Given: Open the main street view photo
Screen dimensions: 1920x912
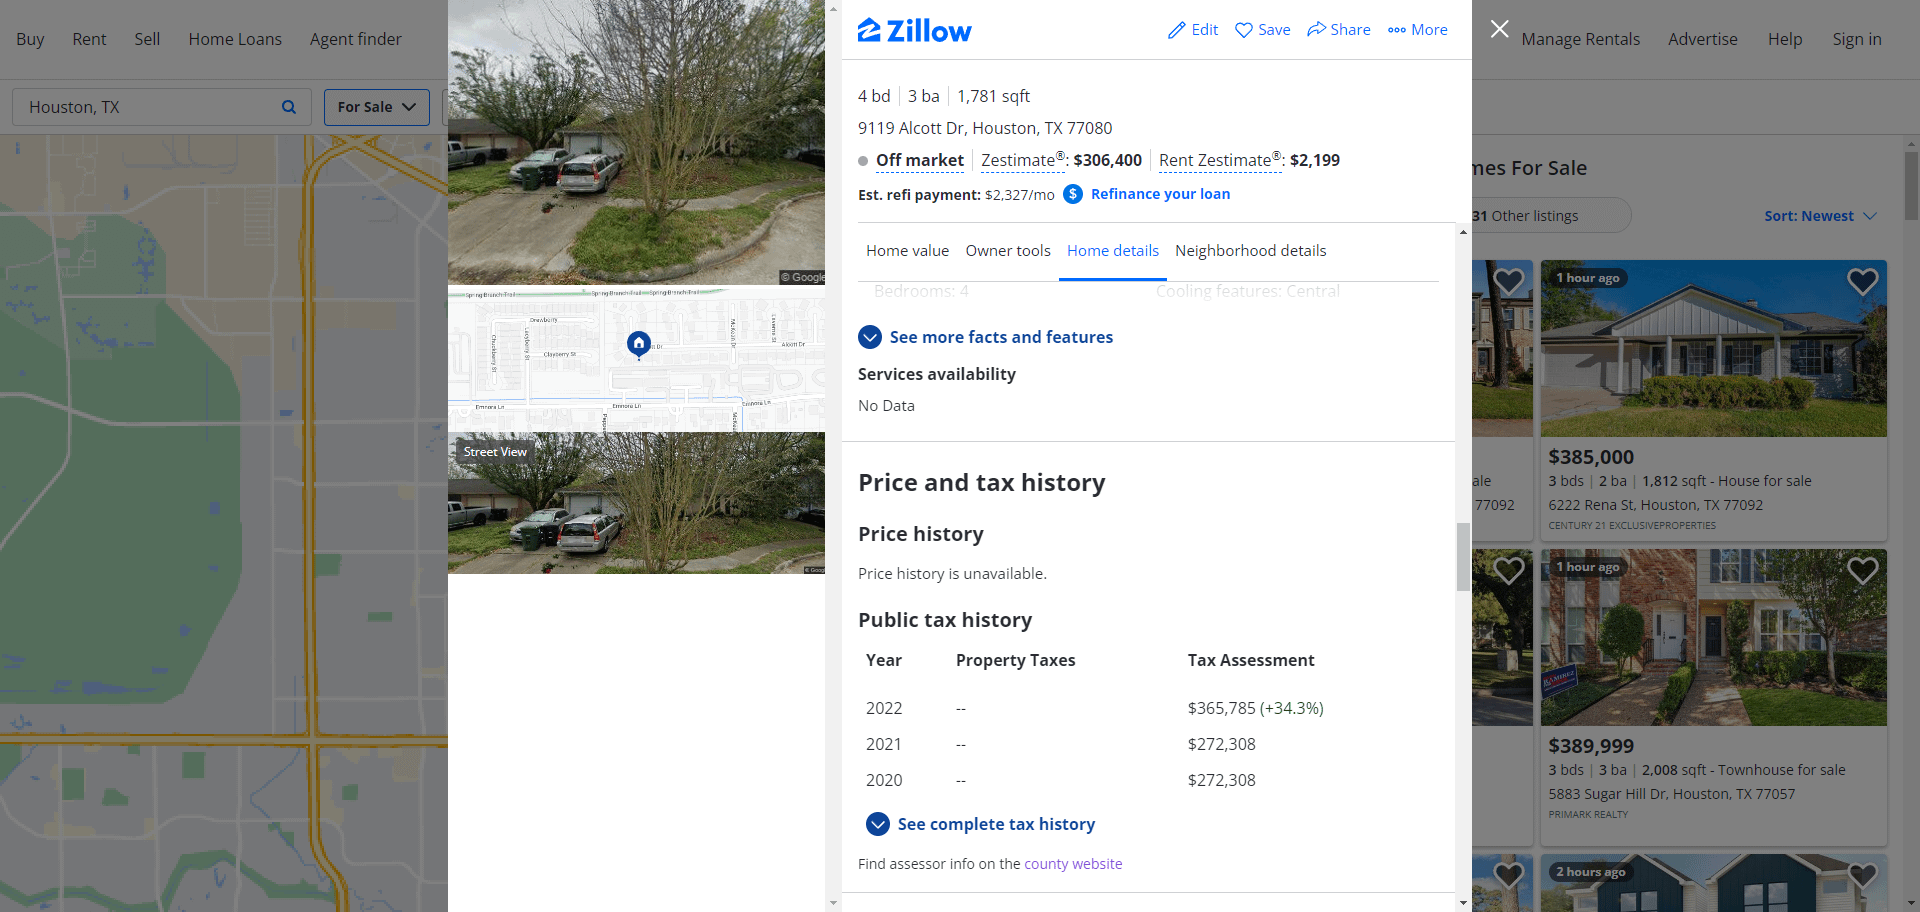Looking at the screenshot, I should click(x=636, y=142).
